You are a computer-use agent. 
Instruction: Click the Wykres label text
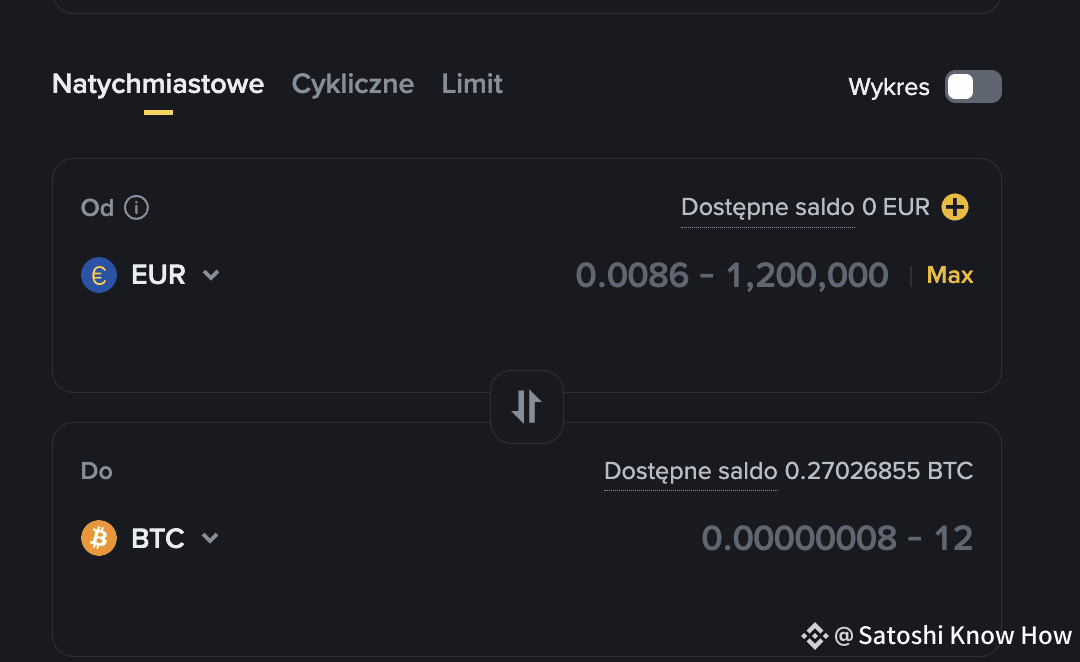pyautogui.click(x=889, y=87)
